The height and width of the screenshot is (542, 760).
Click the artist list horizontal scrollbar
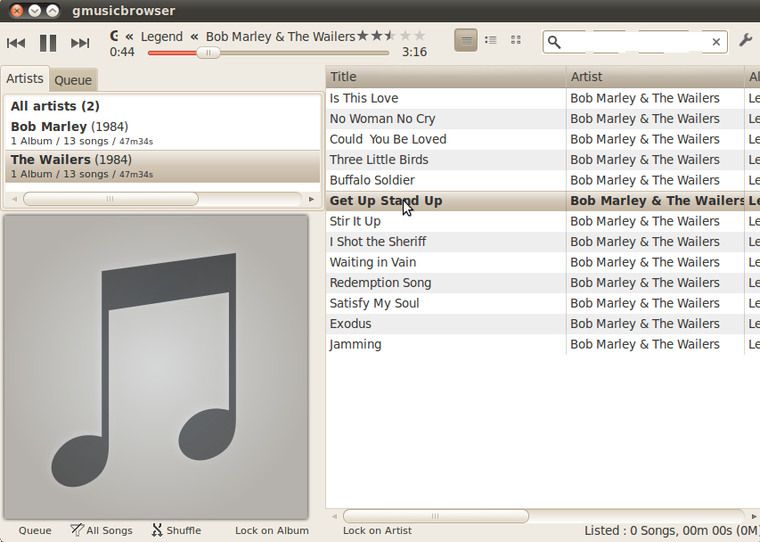tap(111, 199)
